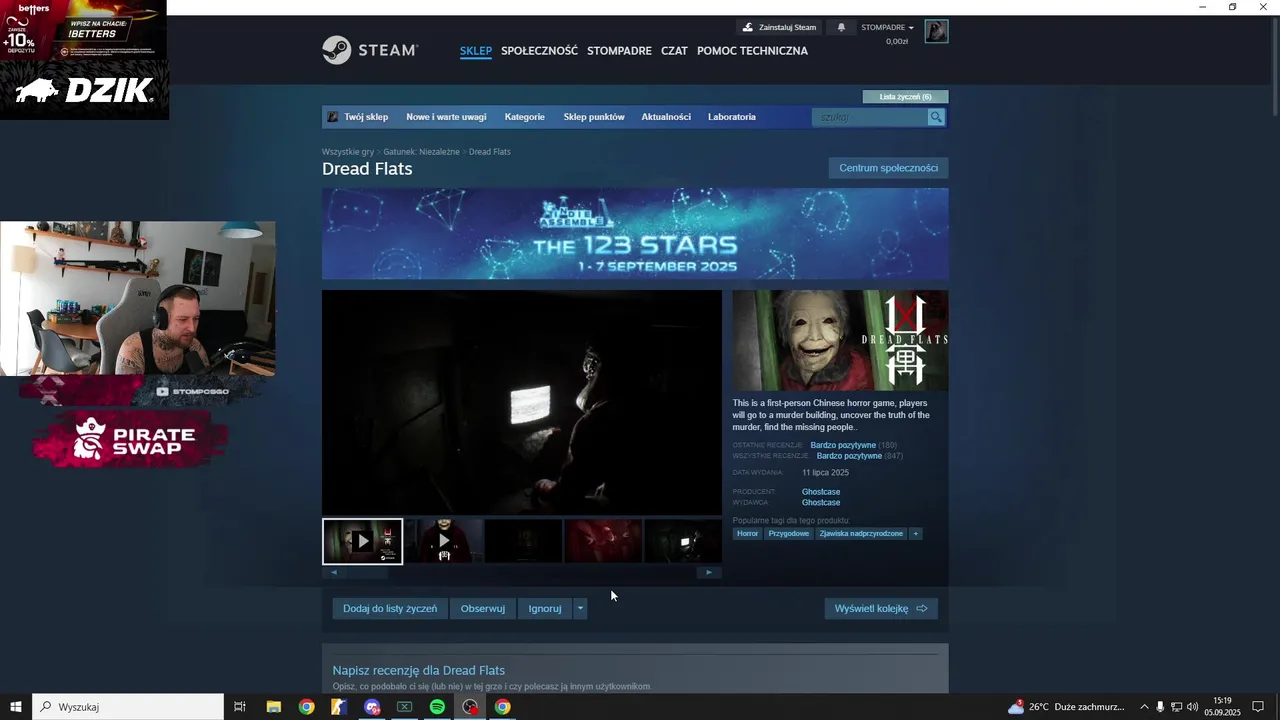Open producer Ghostcase link
Viewport: 1280px width, 720px height.
point(821,492)
